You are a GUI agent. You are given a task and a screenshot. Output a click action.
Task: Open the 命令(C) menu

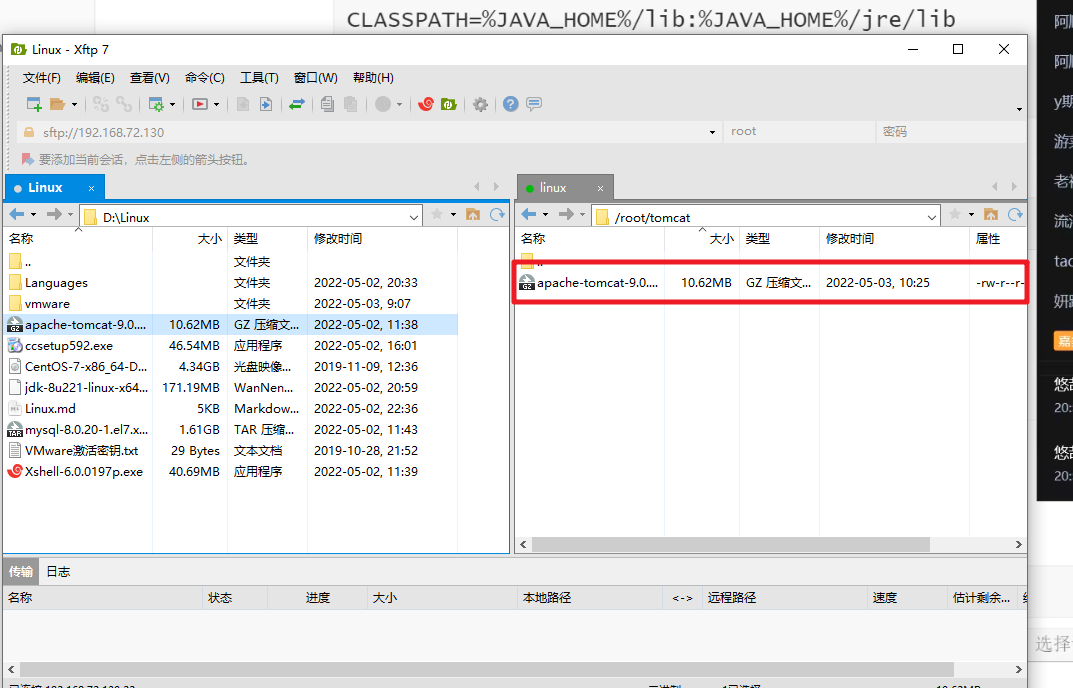(205, 78)
